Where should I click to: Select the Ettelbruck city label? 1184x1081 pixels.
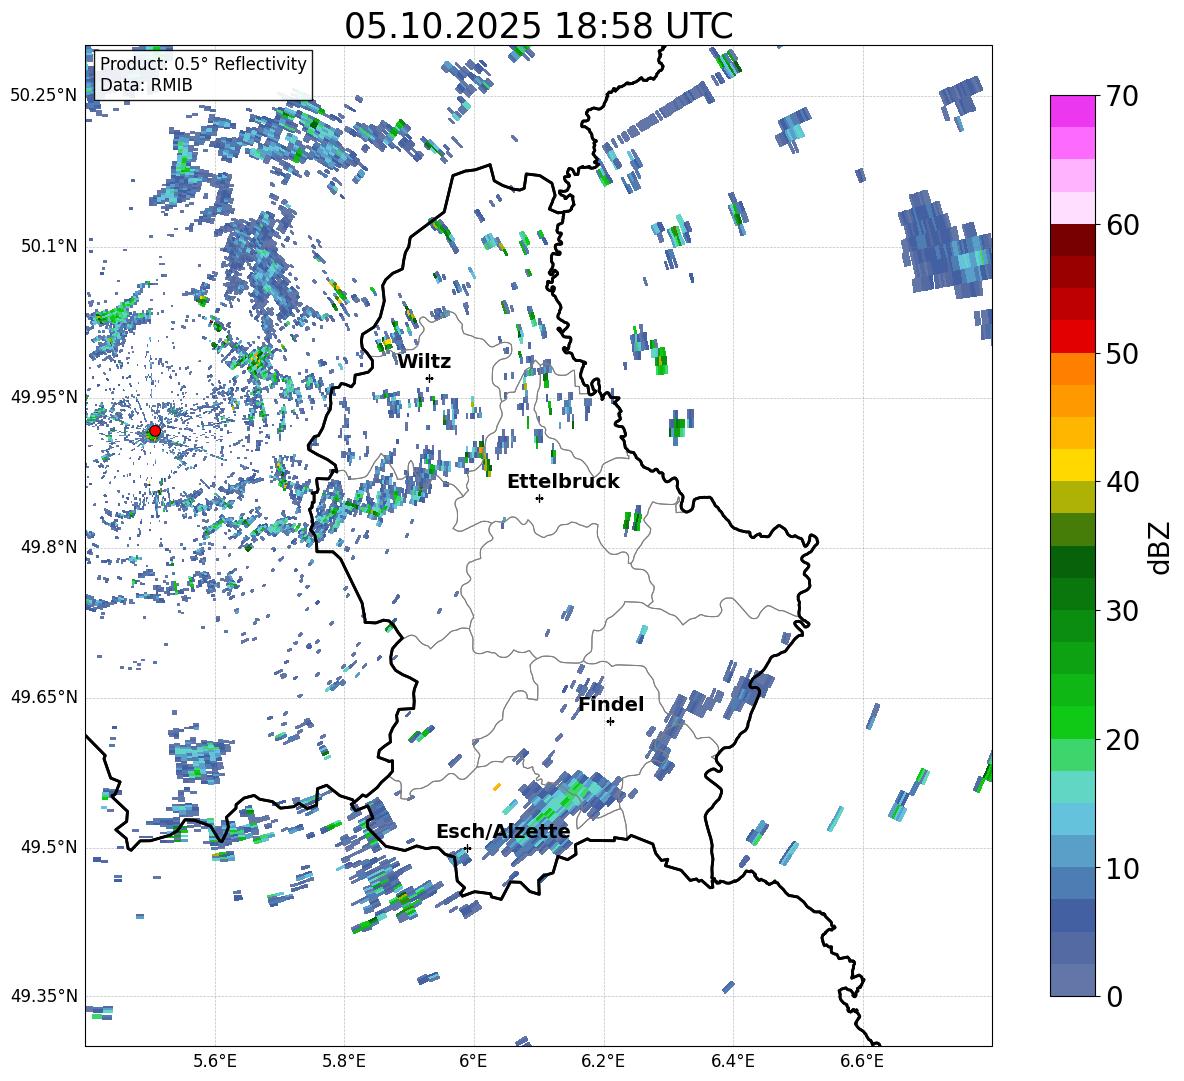pyautogui.click(x=563, y=482)
